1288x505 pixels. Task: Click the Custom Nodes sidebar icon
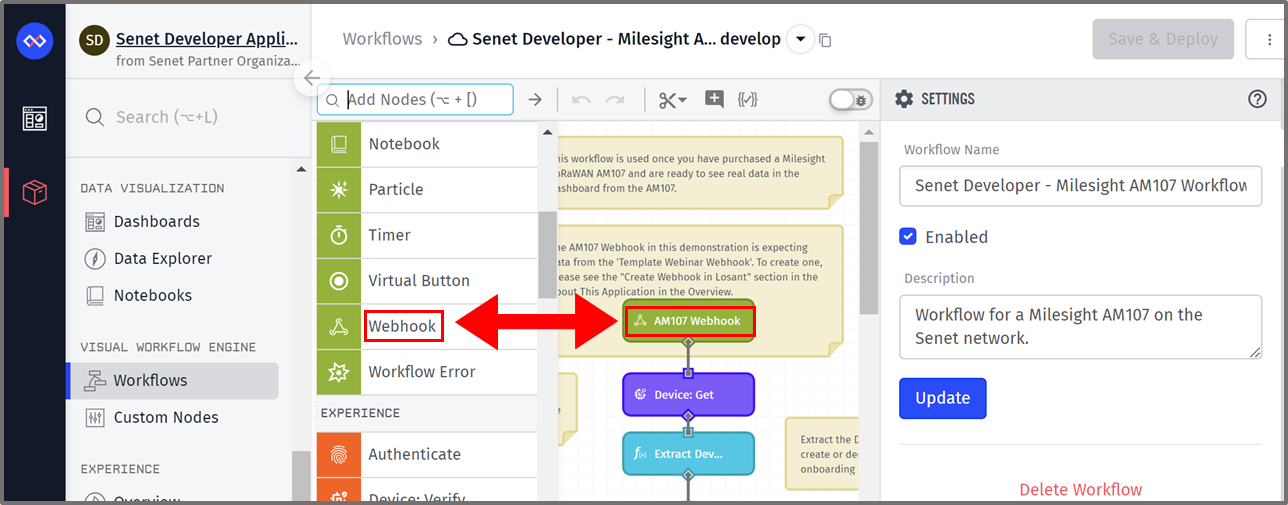95,418
